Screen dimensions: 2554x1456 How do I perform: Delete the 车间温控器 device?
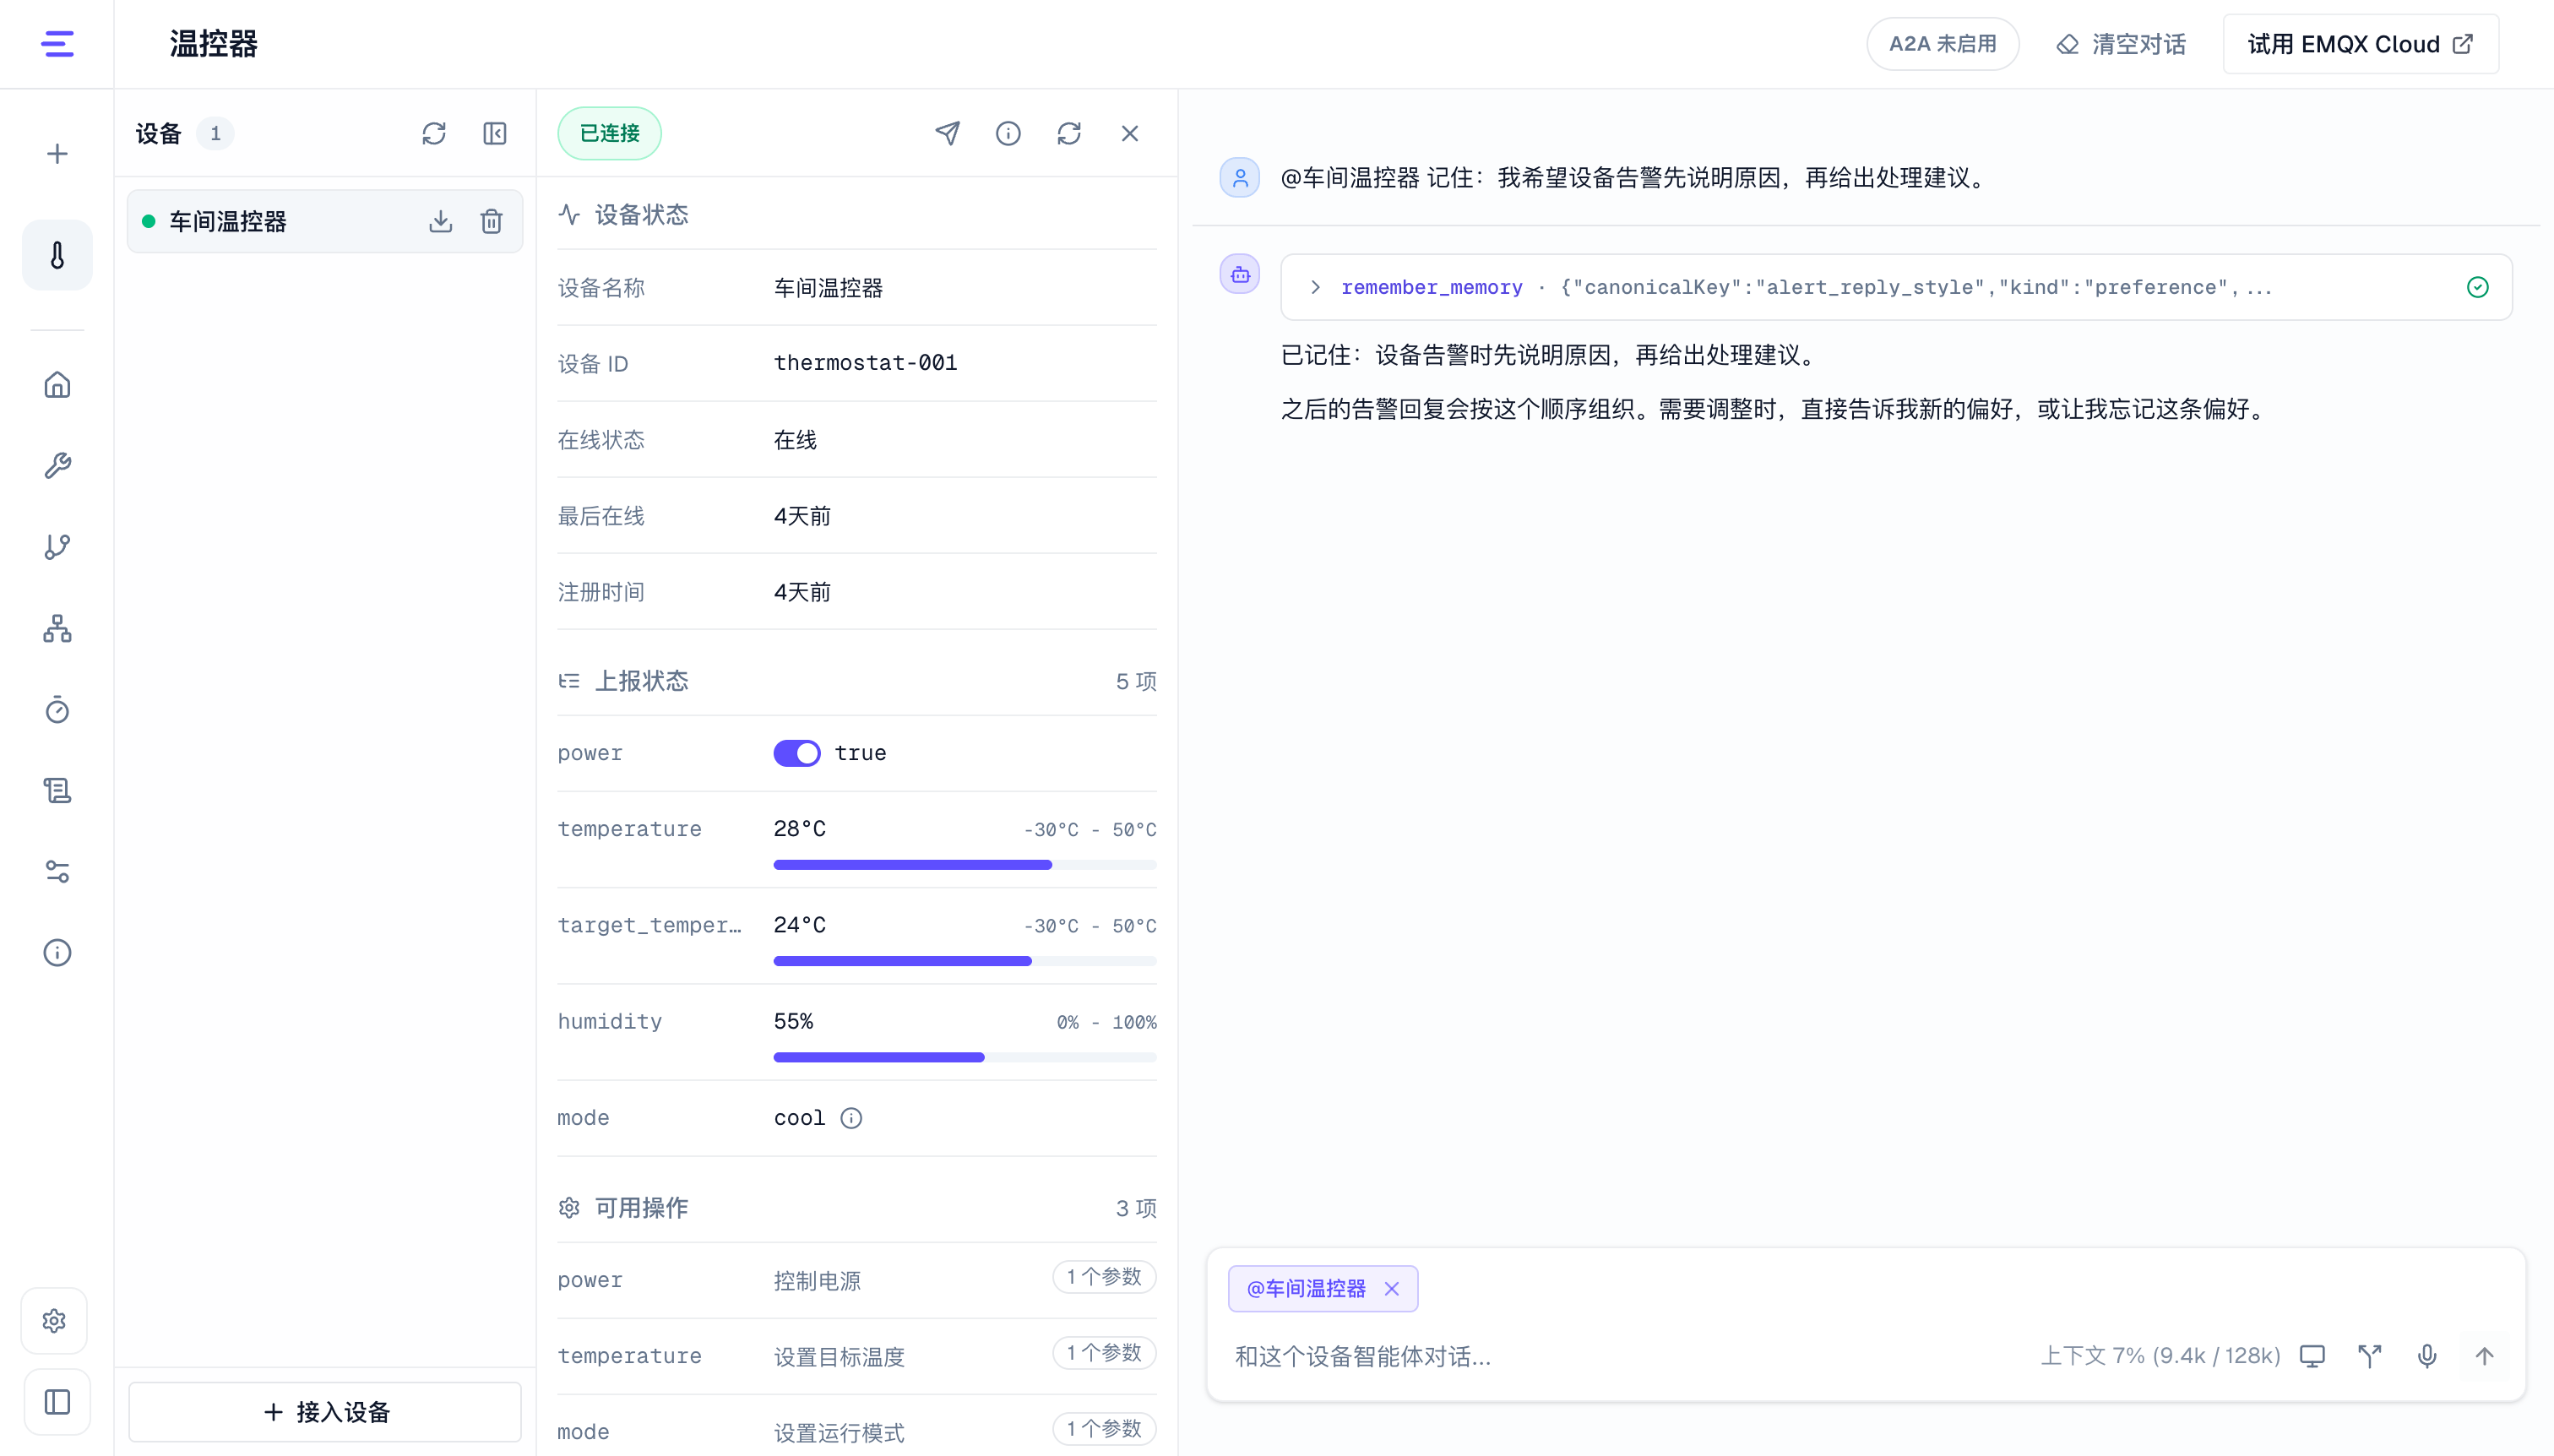click(491, 221)
